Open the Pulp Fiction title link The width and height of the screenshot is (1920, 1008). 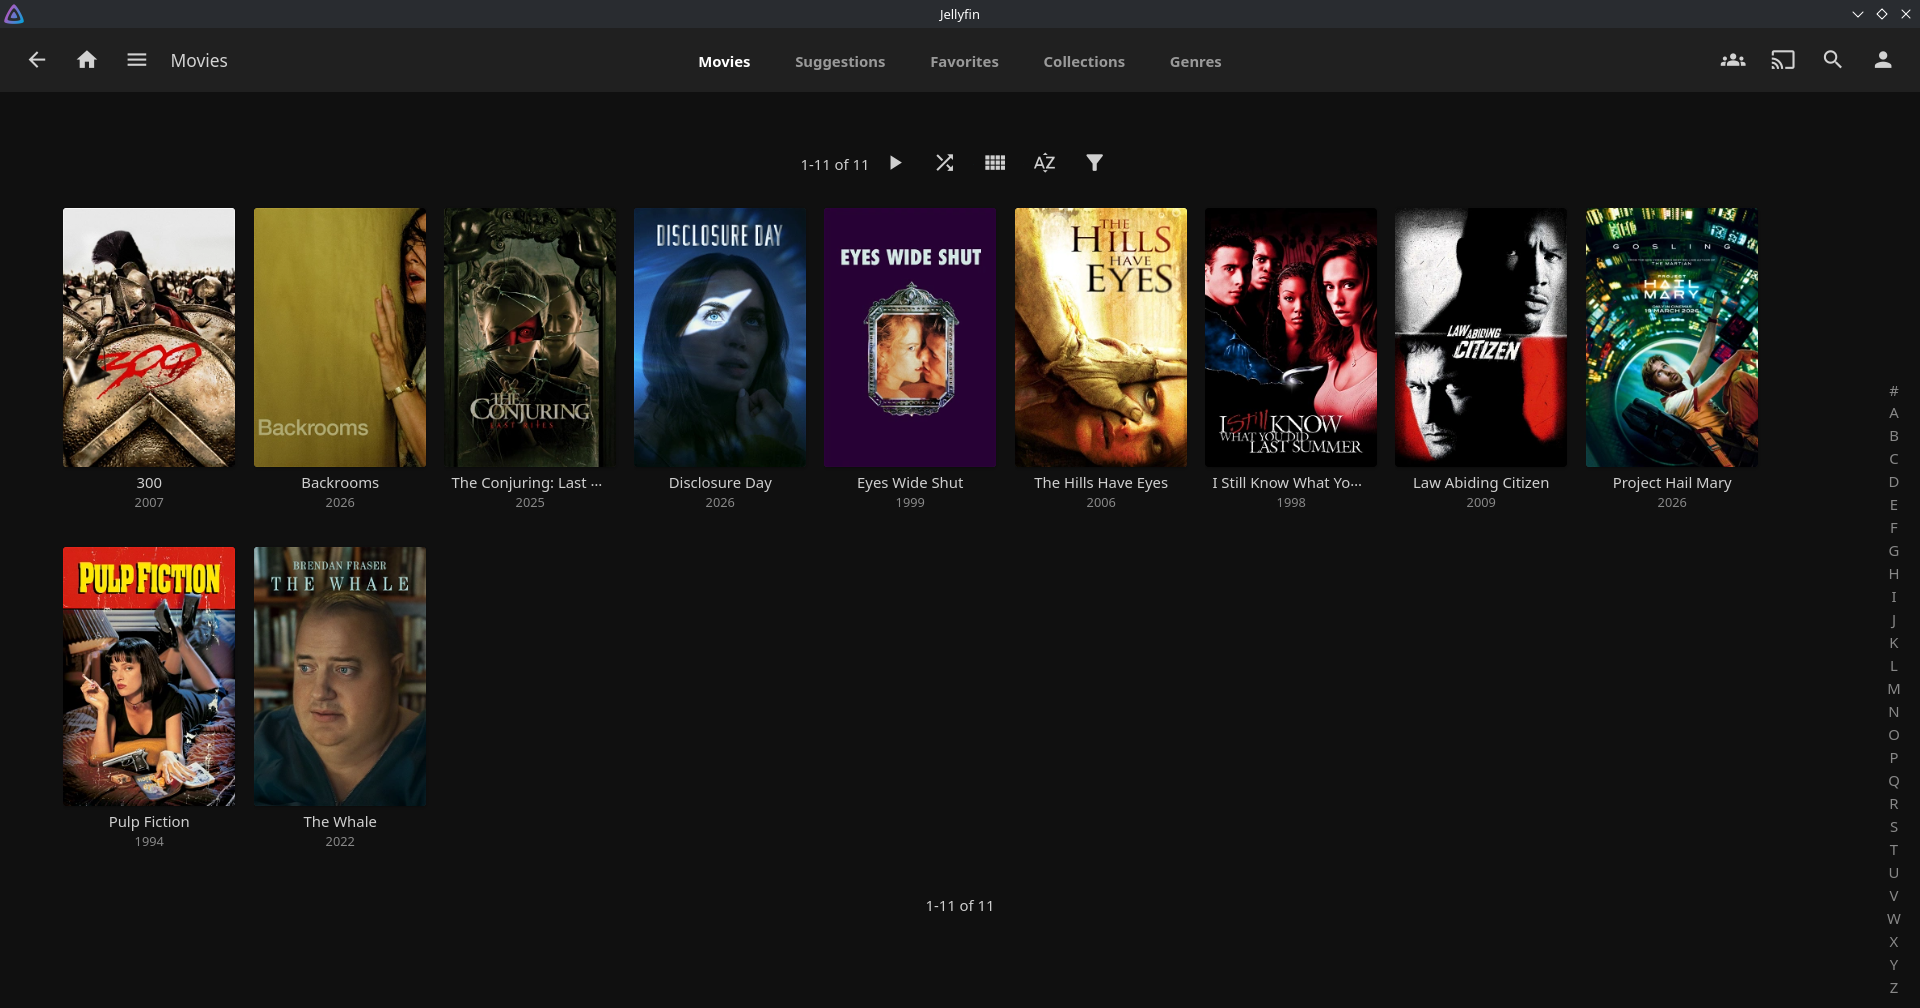(149, 822)
